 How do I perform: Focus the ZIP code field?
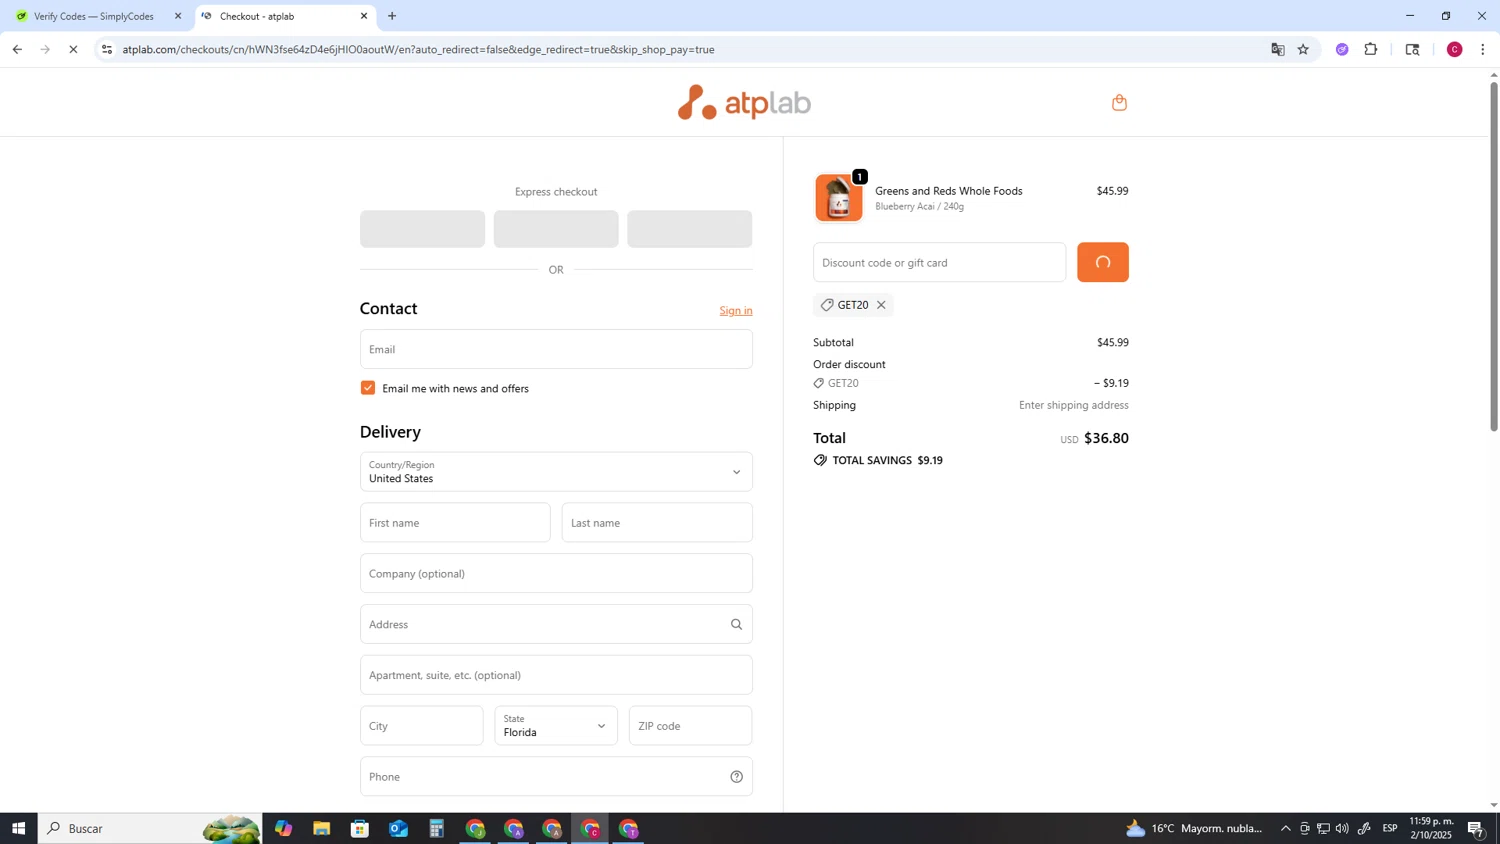tap(690, 726)
